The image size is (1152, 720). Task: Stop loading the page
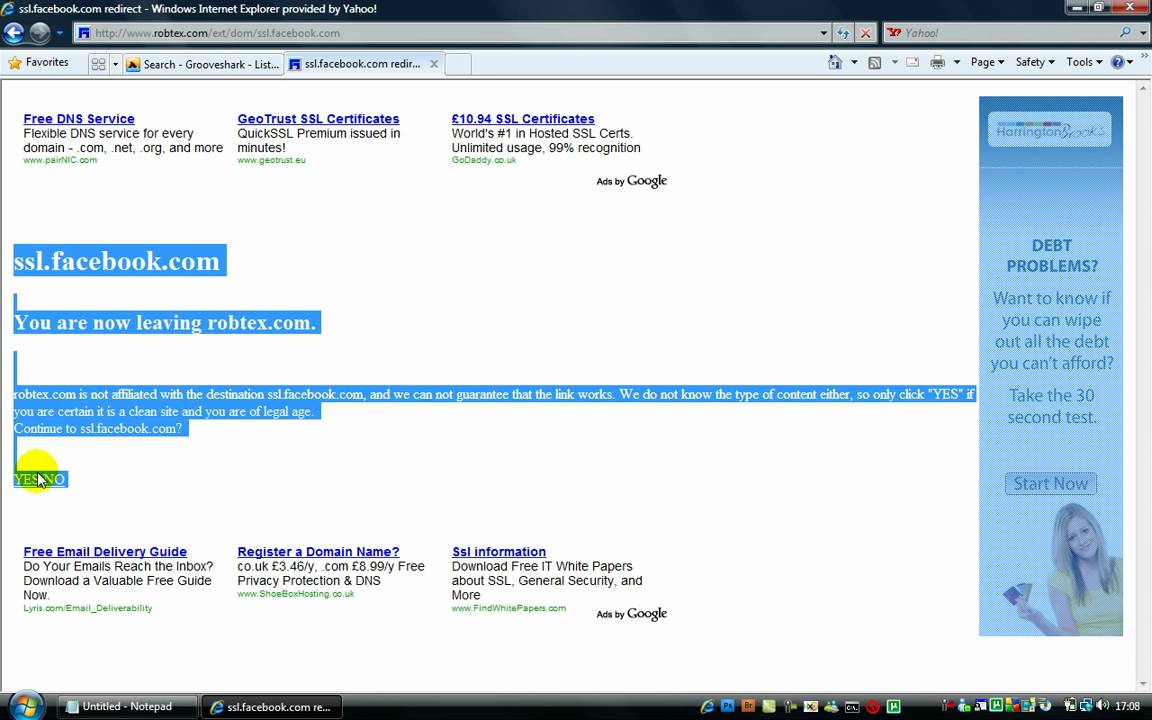click(865, 33)
